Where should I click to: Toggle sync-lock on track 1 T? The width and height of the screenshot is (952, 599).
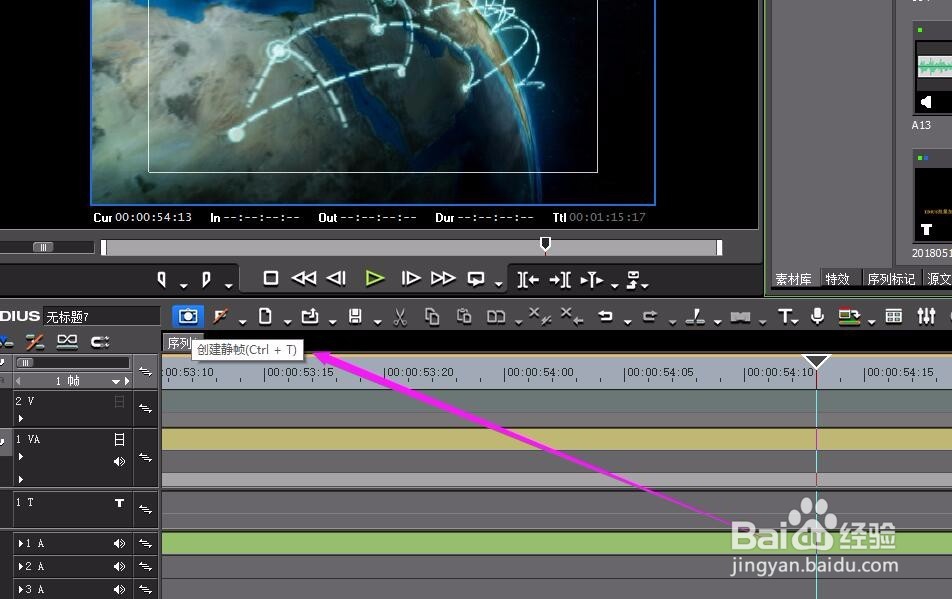click(x=146, y=510)
